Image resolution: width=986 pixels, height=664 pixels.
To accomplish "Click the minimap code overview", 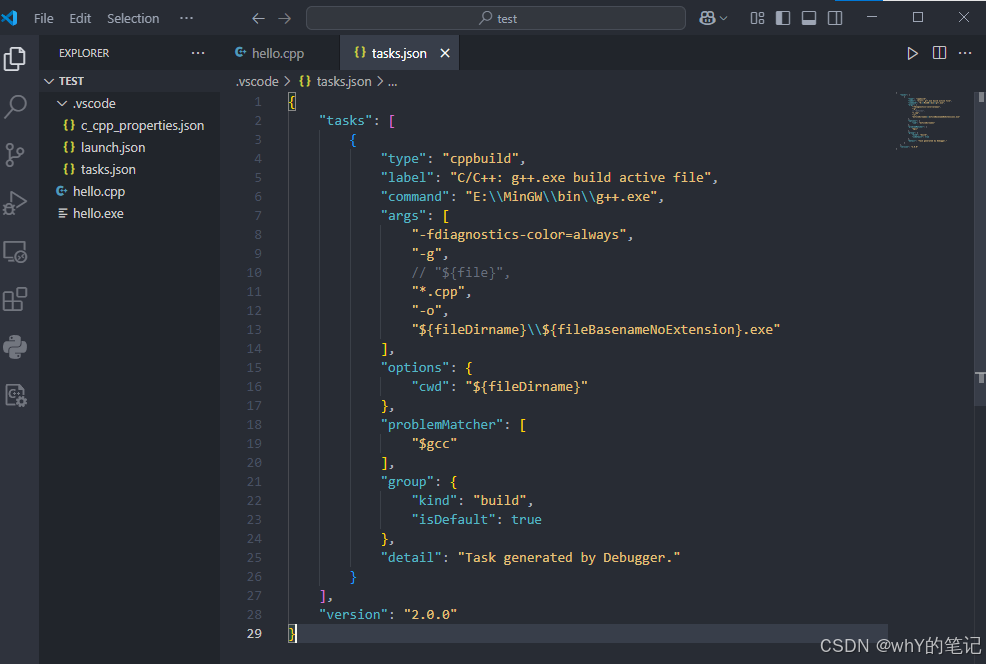I will coord(928,120).
